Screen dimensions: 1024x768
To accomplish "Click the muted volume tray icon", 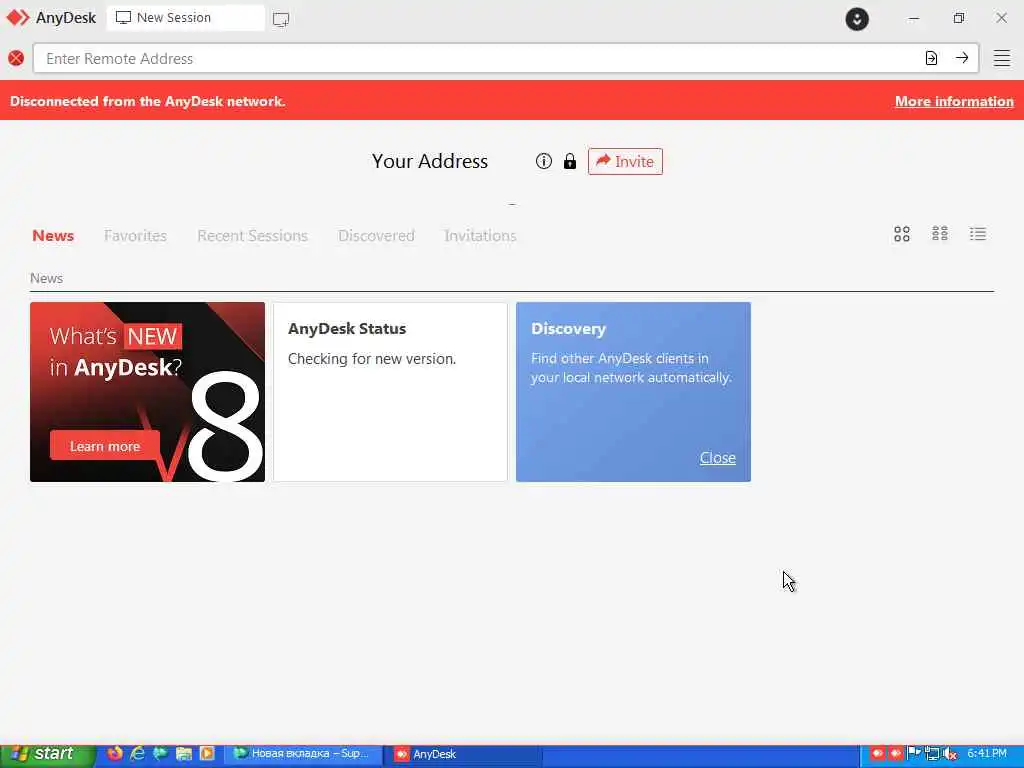I will (x=950, y=754).
